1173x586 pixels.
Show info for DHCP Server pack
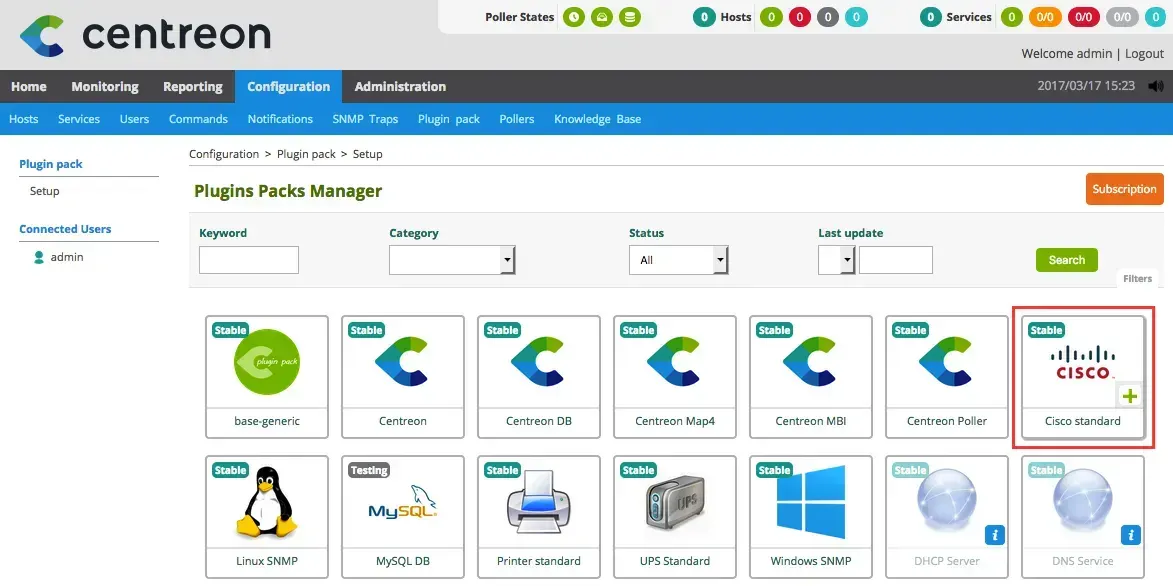[995, 534]
